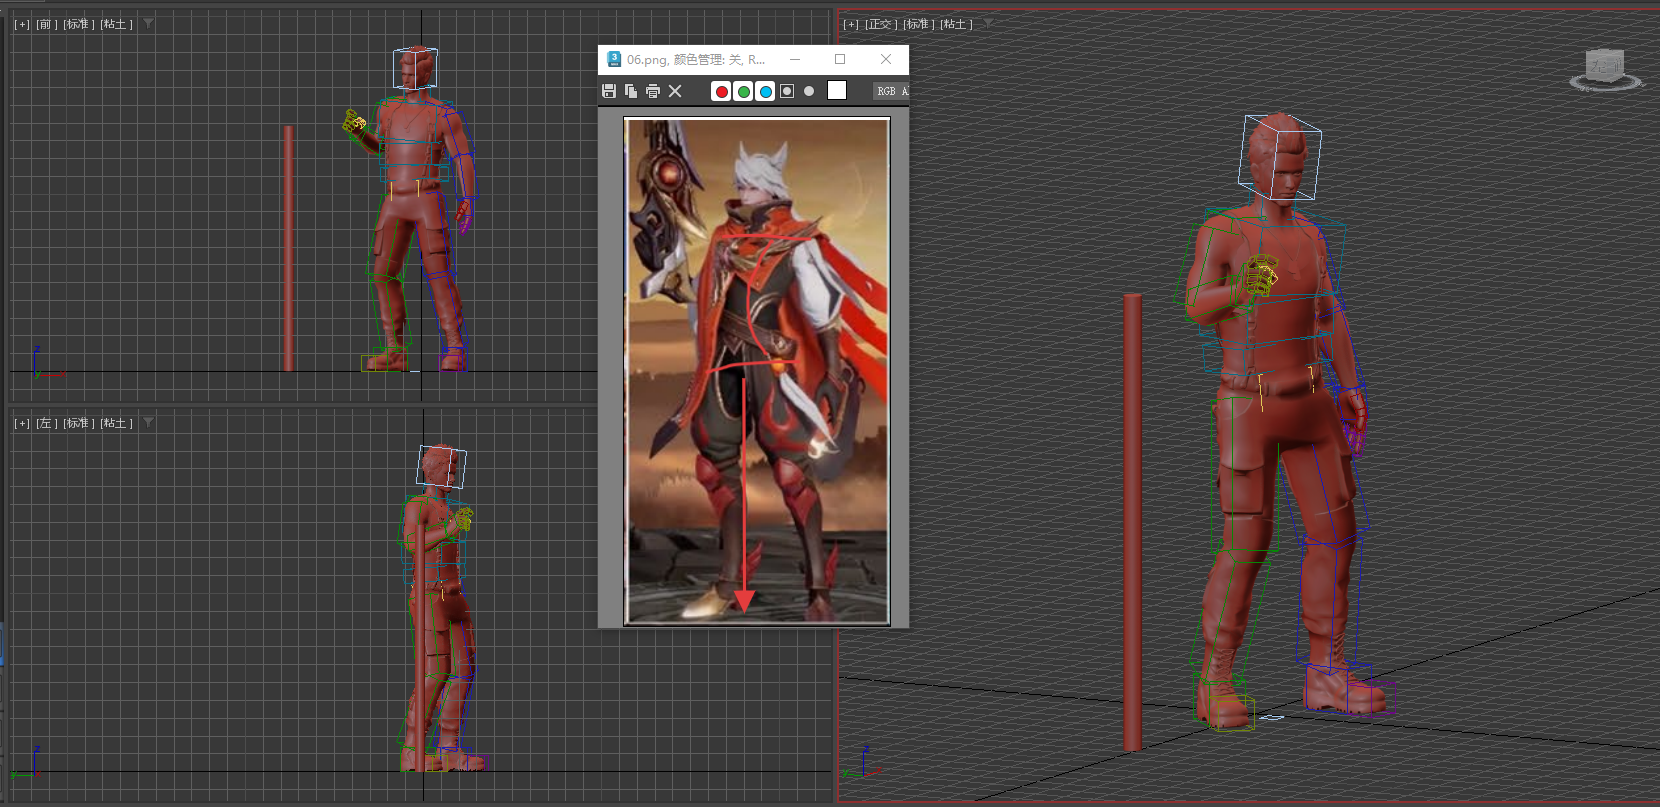
Task: Clear the image with X icon
Action: pyautogui.click(x=675, y=91)
